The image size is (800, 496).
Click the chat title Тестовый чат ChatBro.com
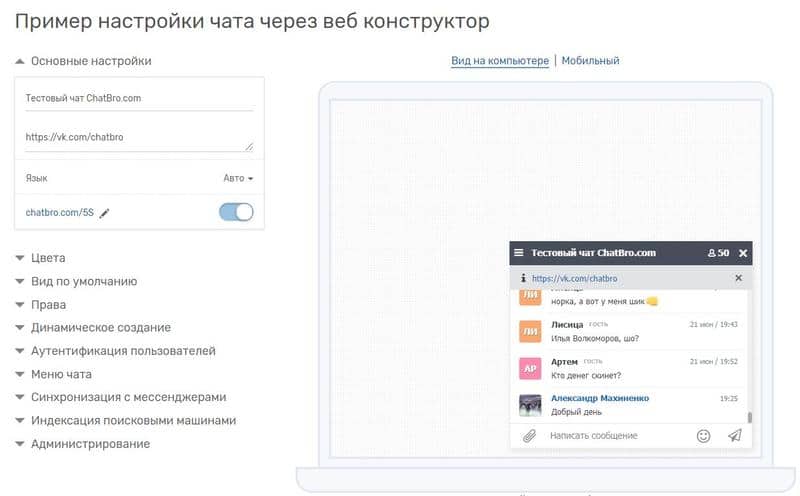pos(593,253)
